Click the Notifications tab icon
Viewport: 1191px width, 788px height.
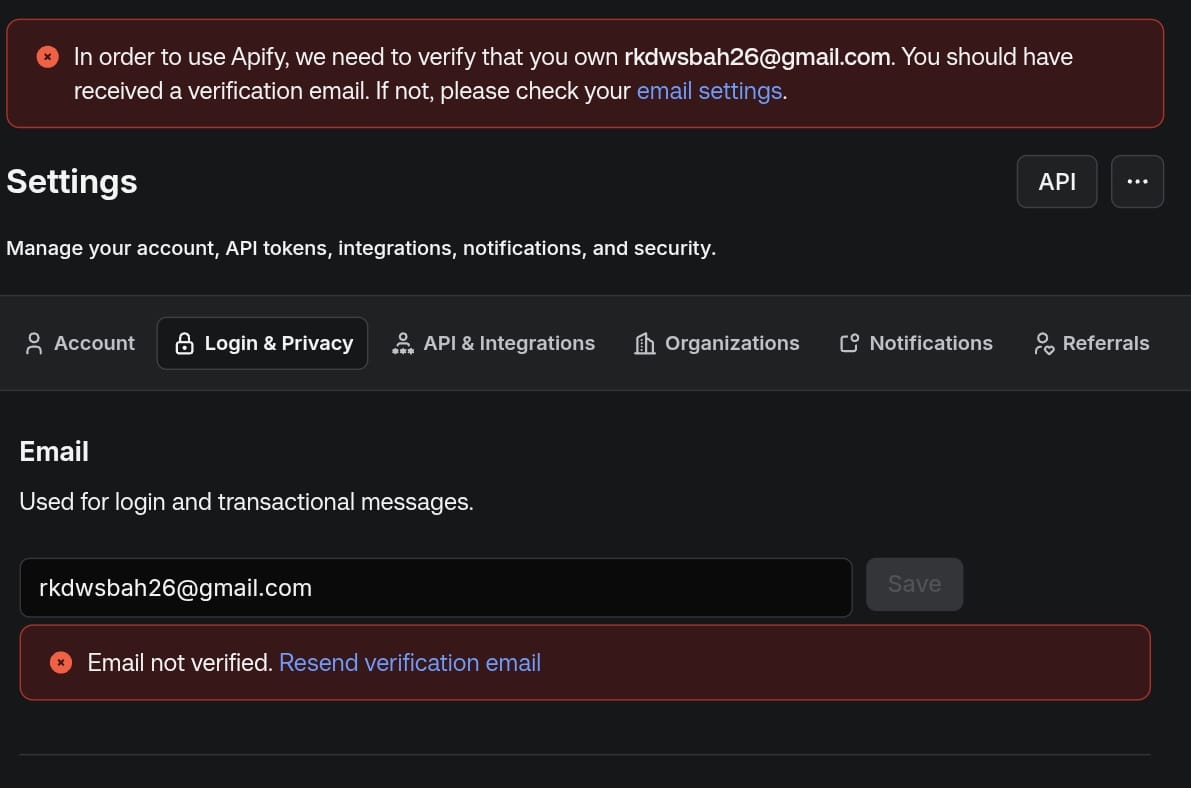click(849, 343)
